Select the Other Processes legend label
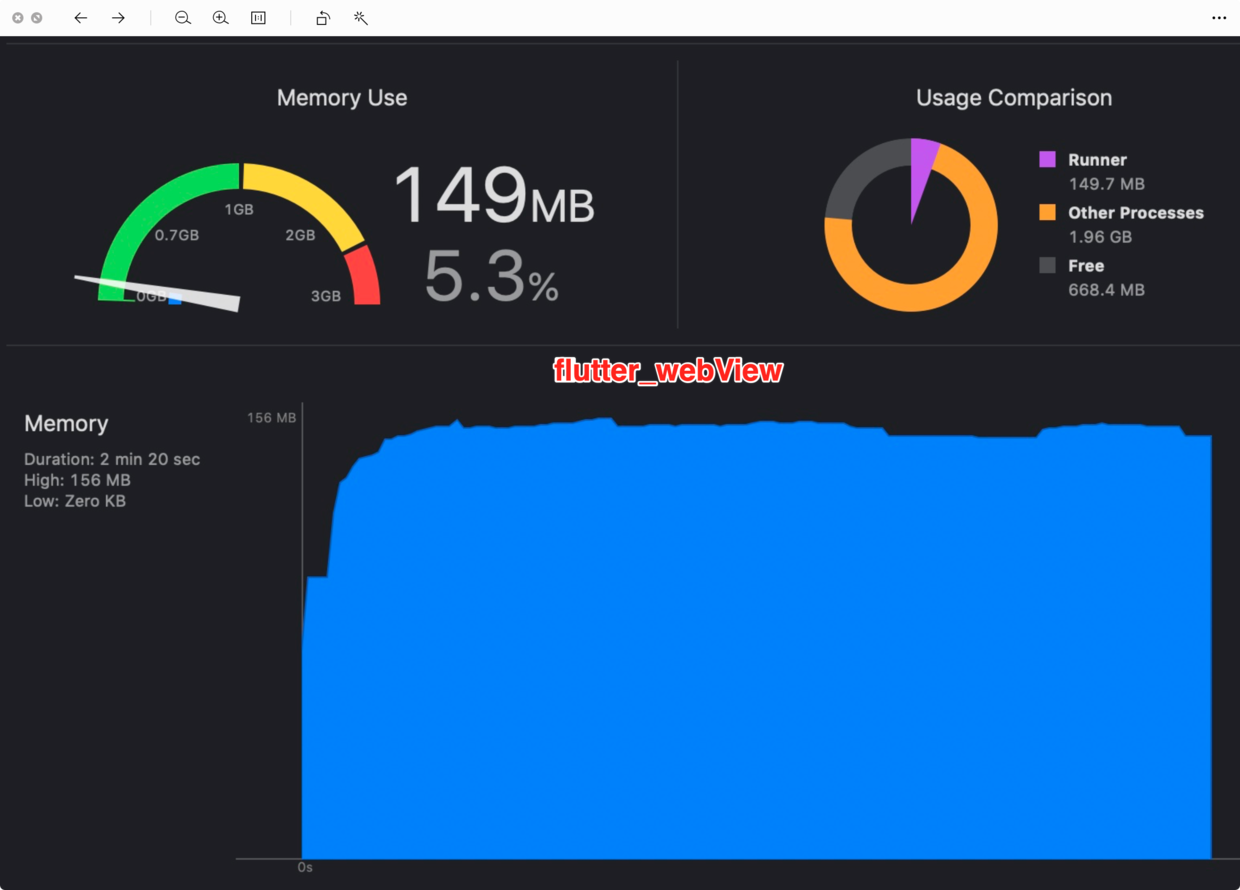Screen dimensions: 1240x890 click(x=1136, y=213)
